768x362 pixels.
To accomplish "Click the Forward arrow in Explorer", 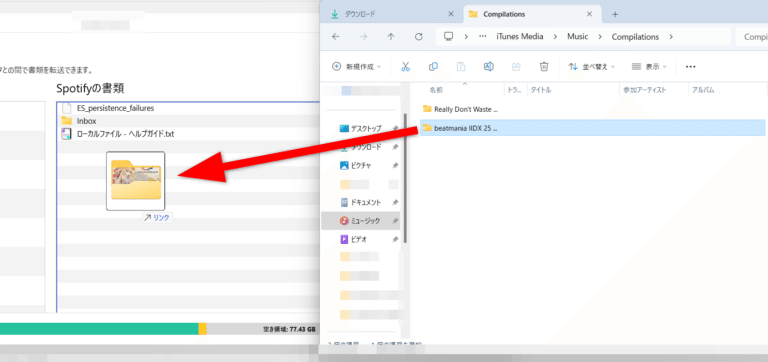I will tap(363, 37).
